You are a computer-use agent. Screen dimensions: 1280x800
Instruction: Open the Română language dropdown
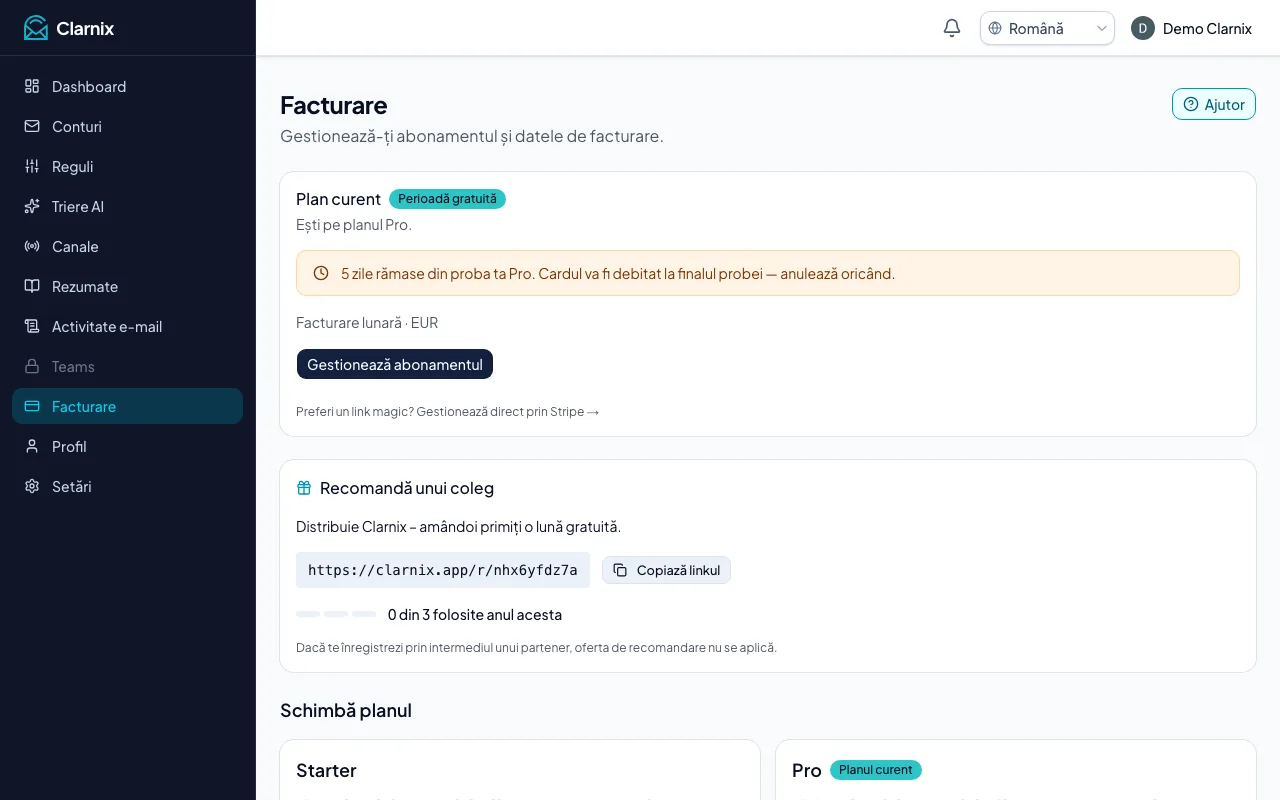coord(1047,28)
